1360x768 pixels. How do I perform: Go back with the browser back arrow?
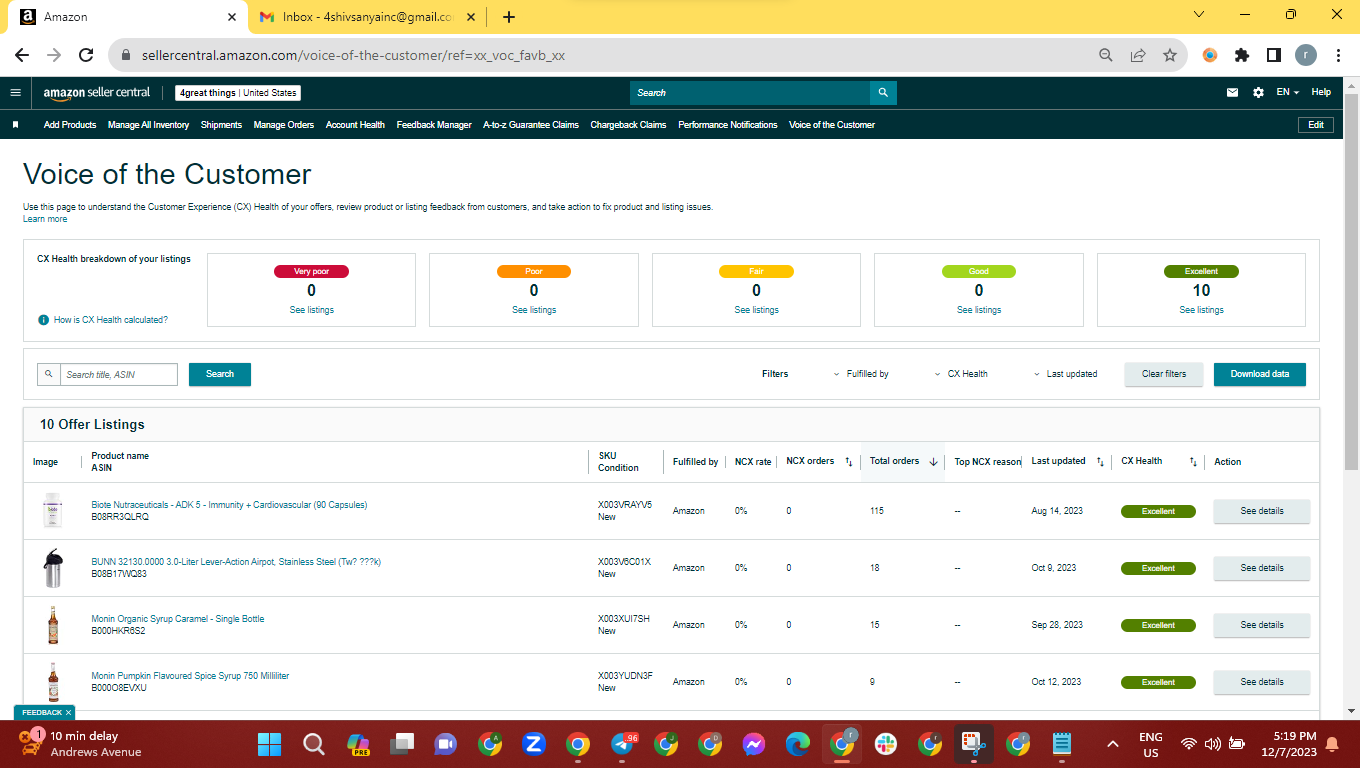click(22, 55)
